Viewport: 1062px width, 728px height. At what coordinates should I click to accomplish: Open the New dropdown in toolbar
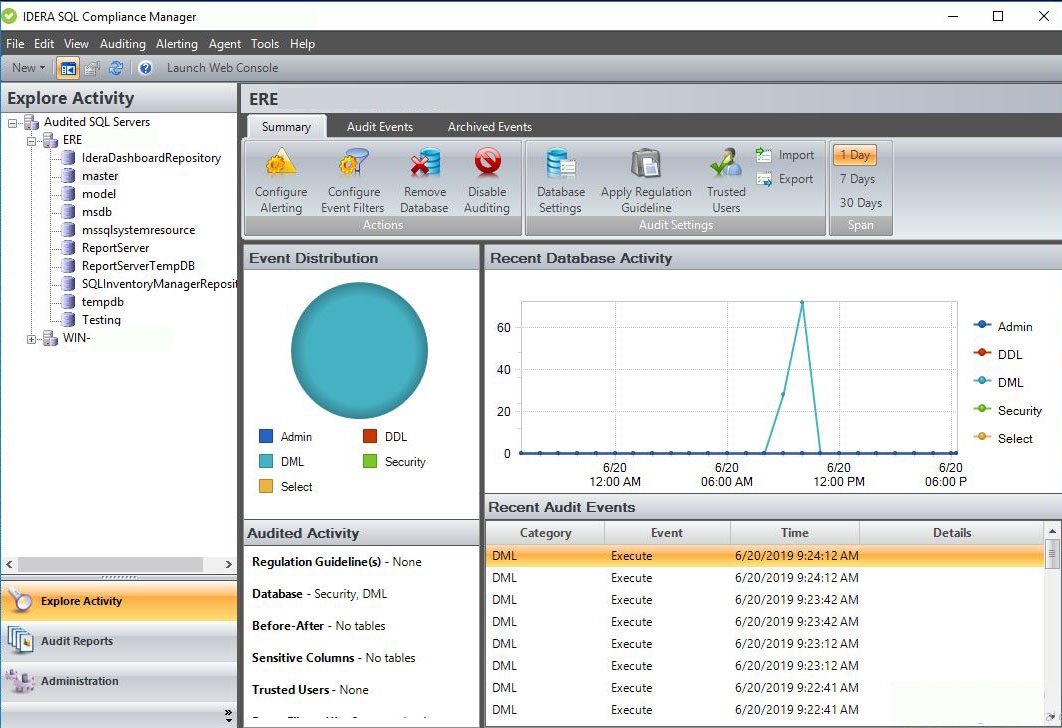28,68
